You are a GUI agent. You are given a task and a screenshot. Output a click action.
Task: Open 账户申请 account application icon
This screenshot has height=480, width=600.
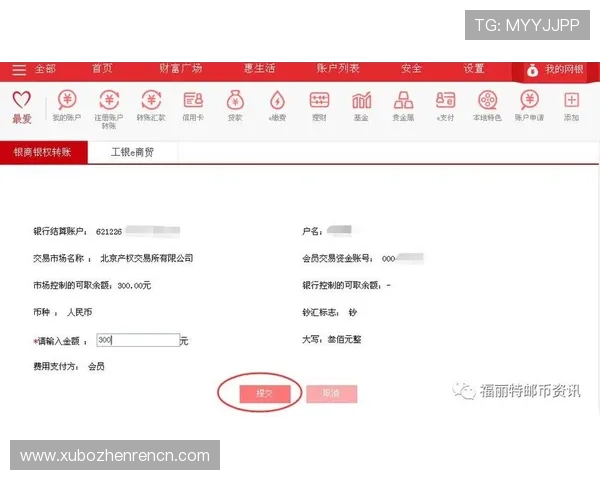(x=530, y=100)
